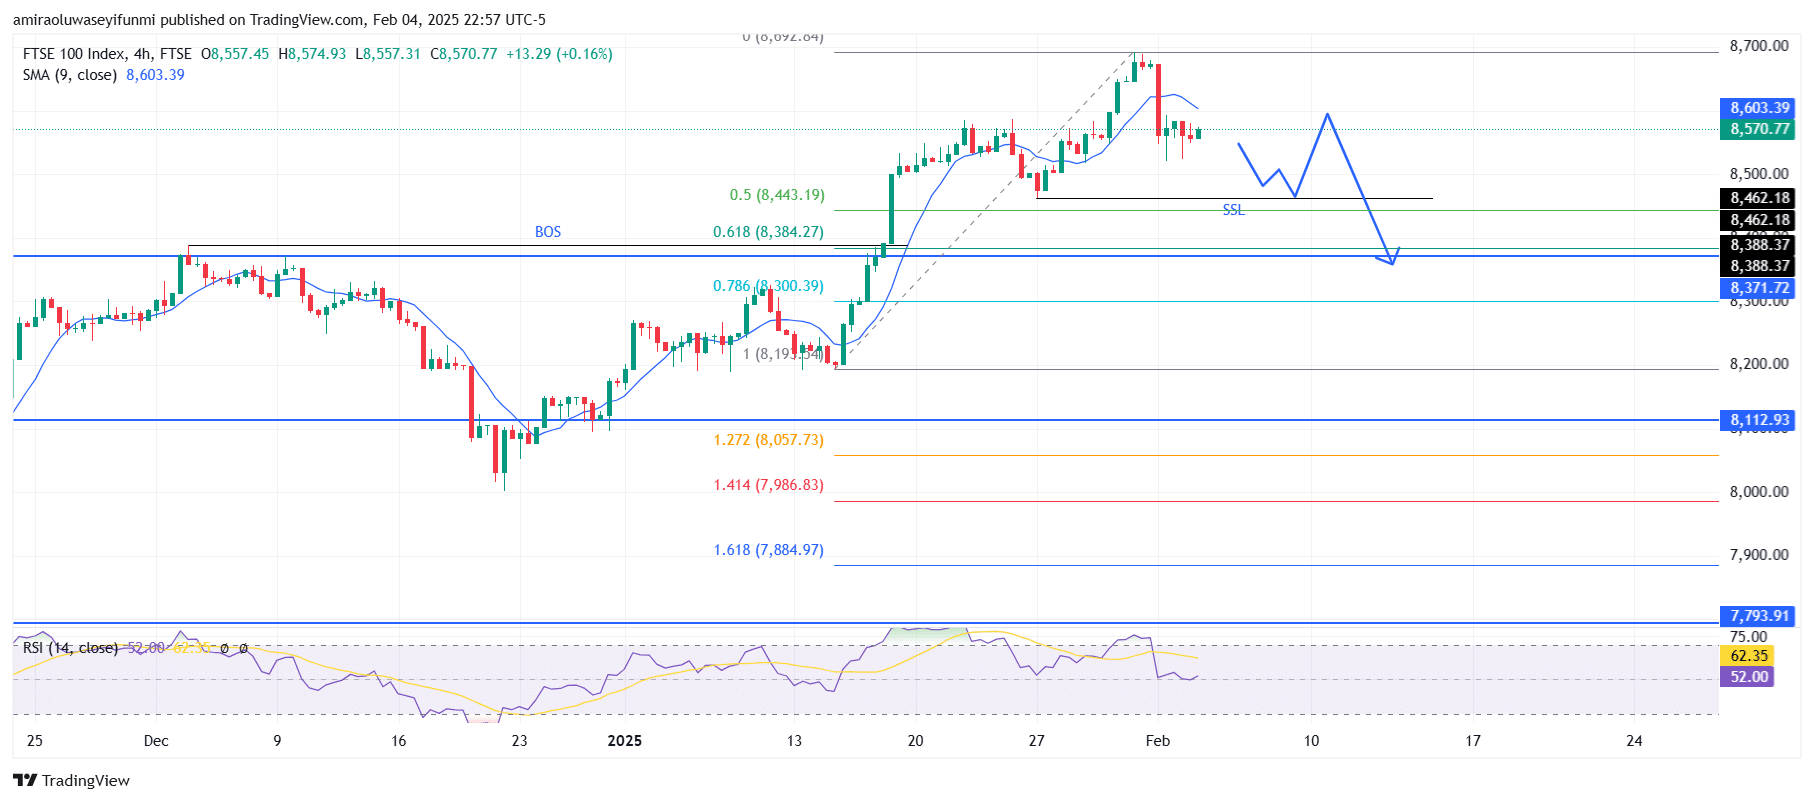
Task: Click the blue 8,112.93 horizontal line price tag
Action: point(1759,420)
